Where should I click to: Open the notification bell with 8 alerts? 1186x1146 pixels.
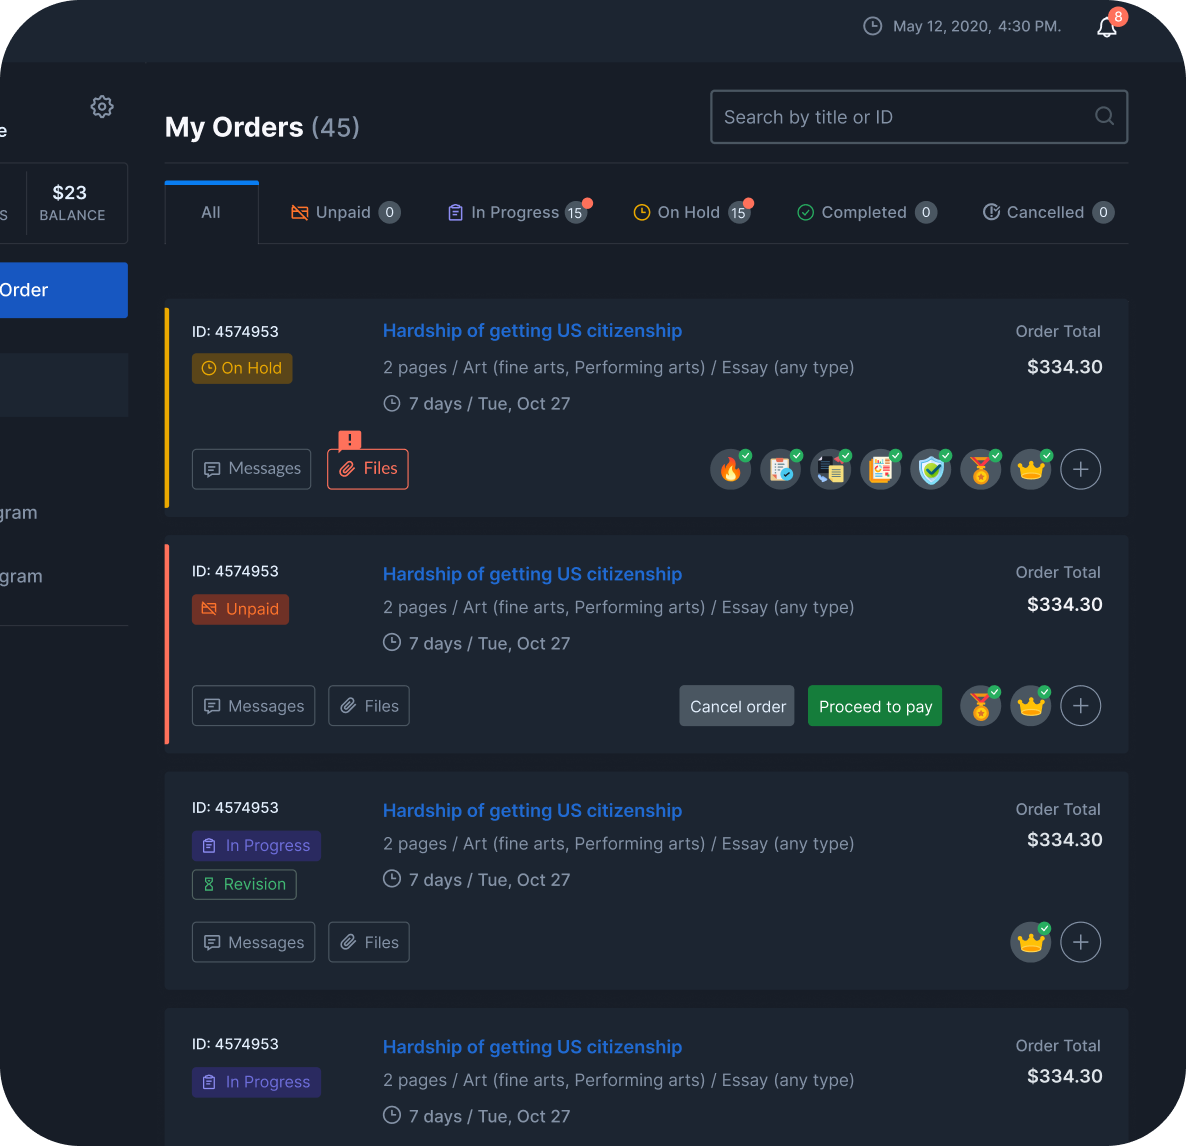pyautogui.click(x=1107, y=27)
